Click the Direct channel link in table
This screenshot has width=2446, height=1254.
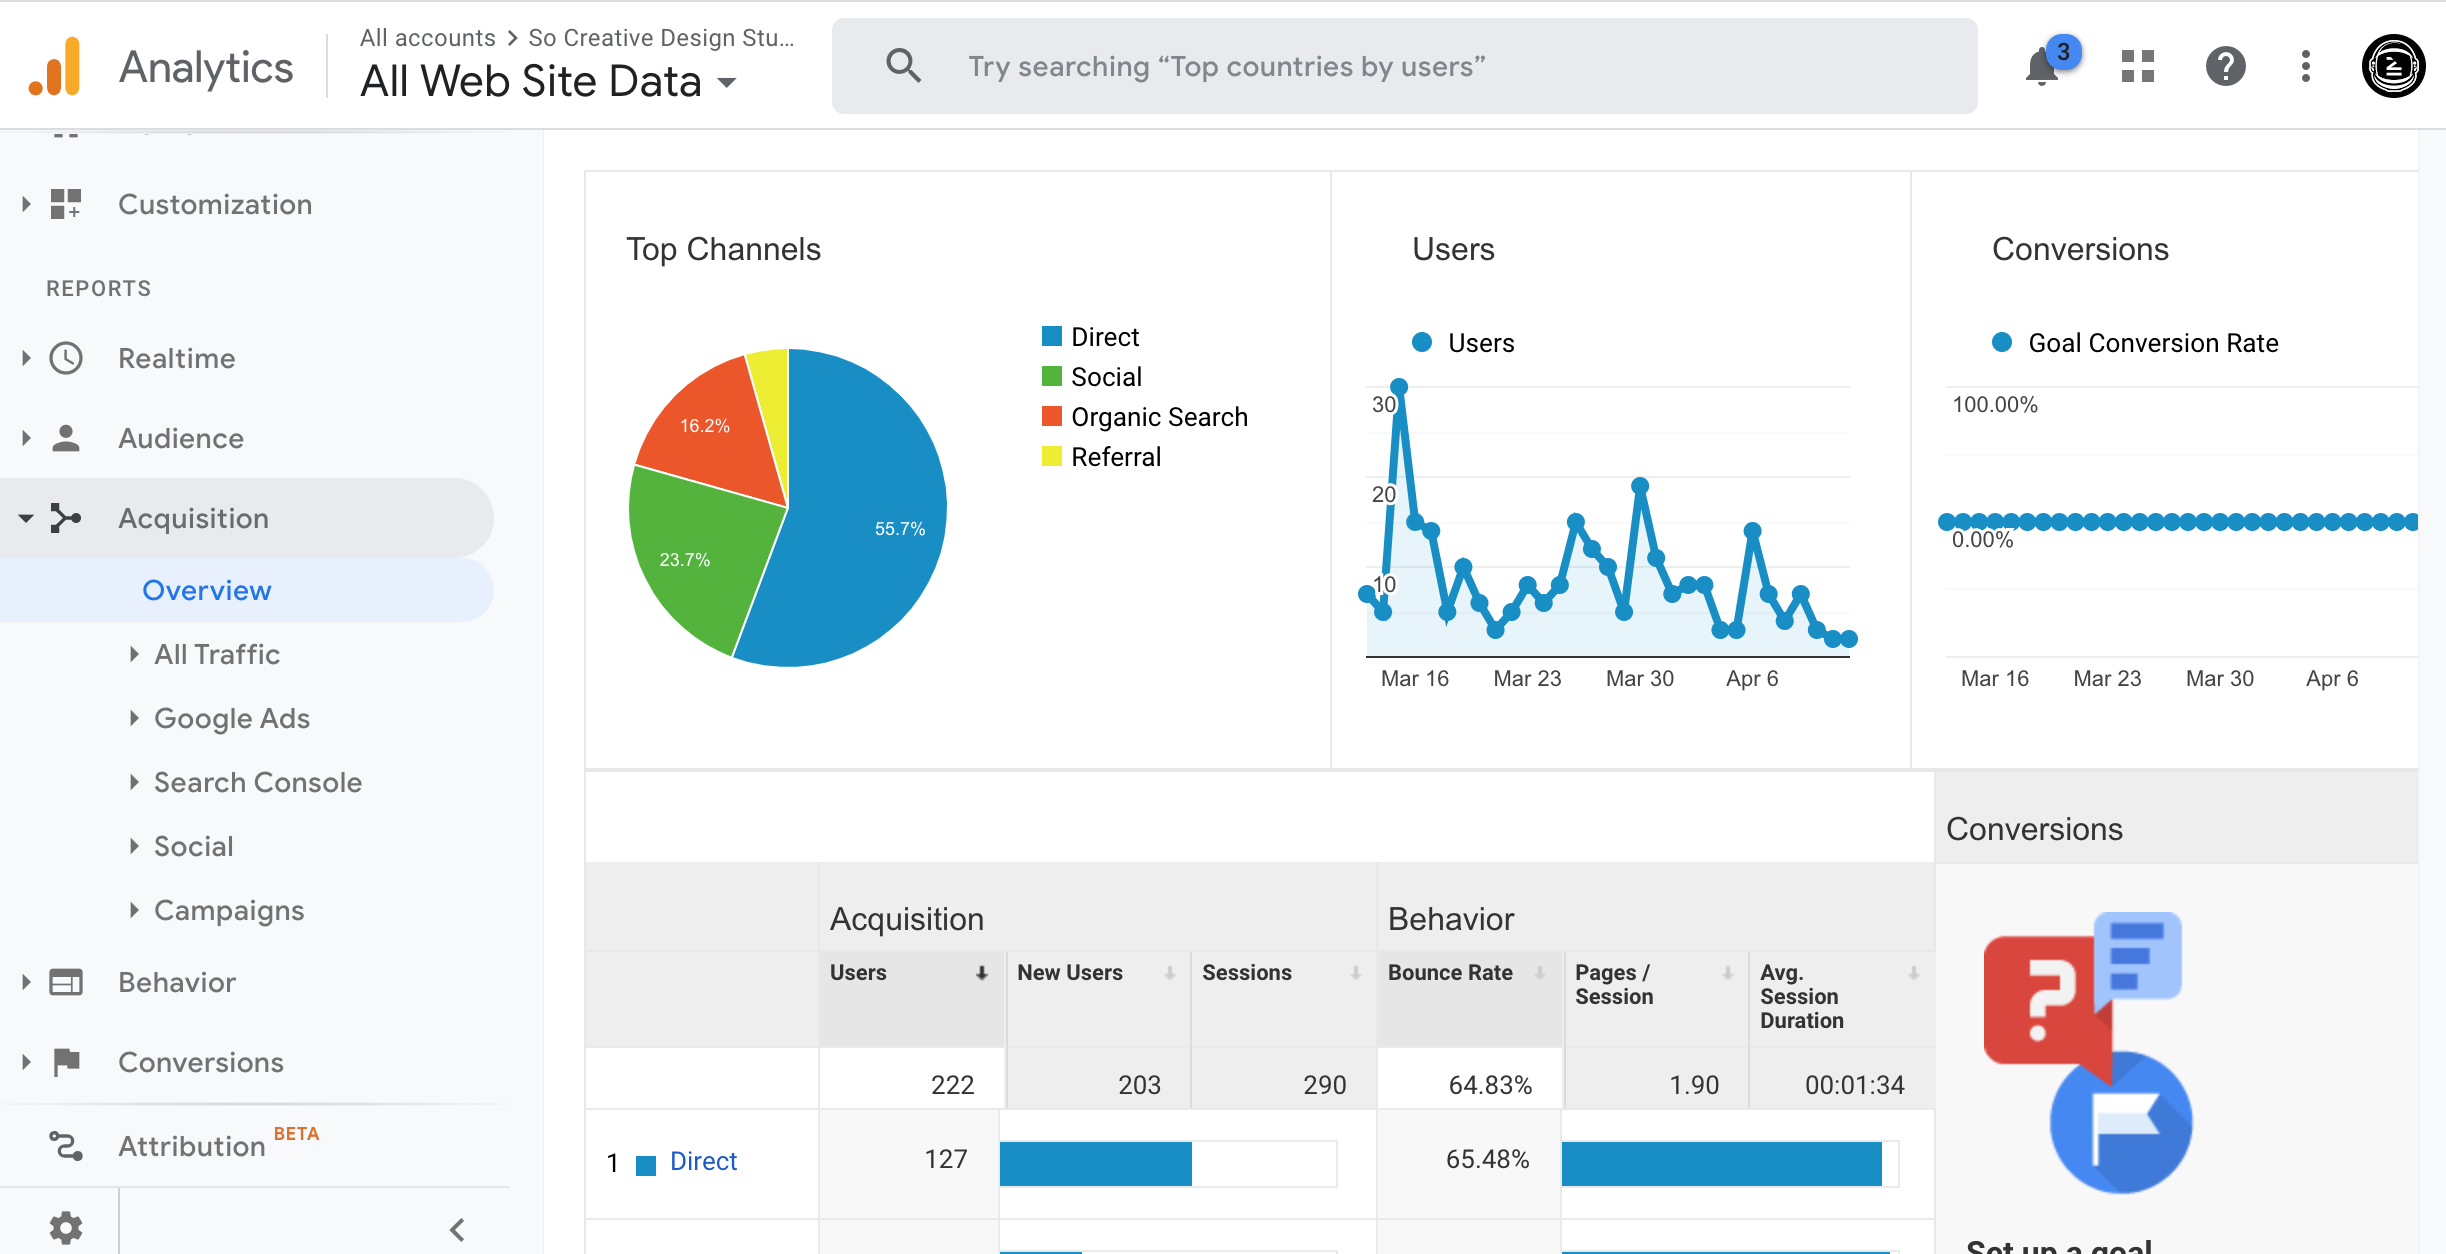tap(703, 1161)
